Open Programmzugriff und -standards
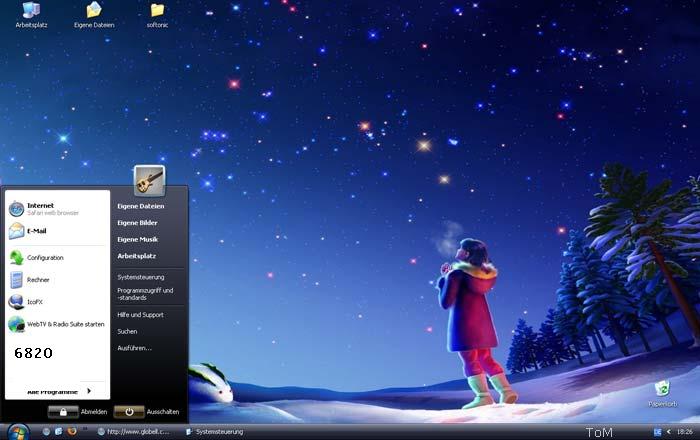Image resolution: width=700 pixels, height=440 pixels. coord(145,294)
